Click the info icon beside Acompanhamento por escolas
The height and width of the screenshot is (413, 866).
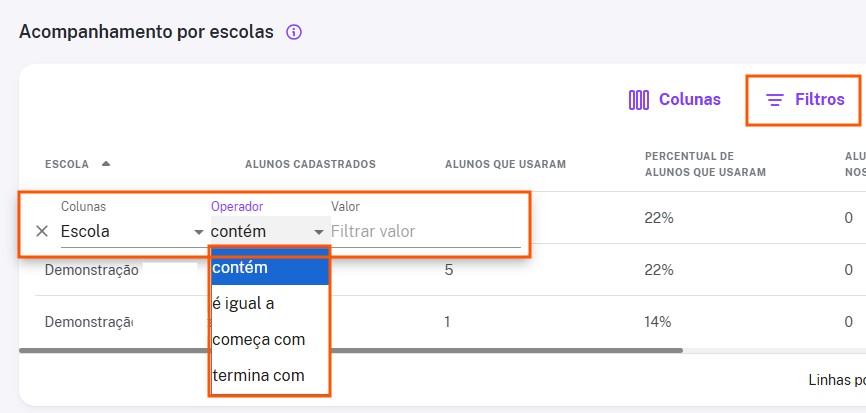tap(294, 33)
